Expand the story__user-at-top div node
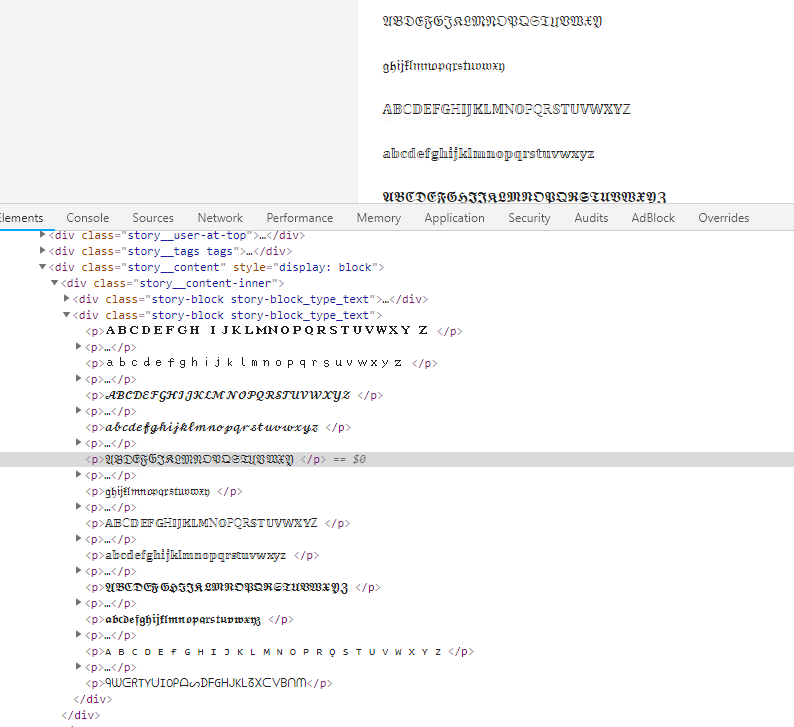Viewport: 794px width, 727px height. (x=43, y=235)
